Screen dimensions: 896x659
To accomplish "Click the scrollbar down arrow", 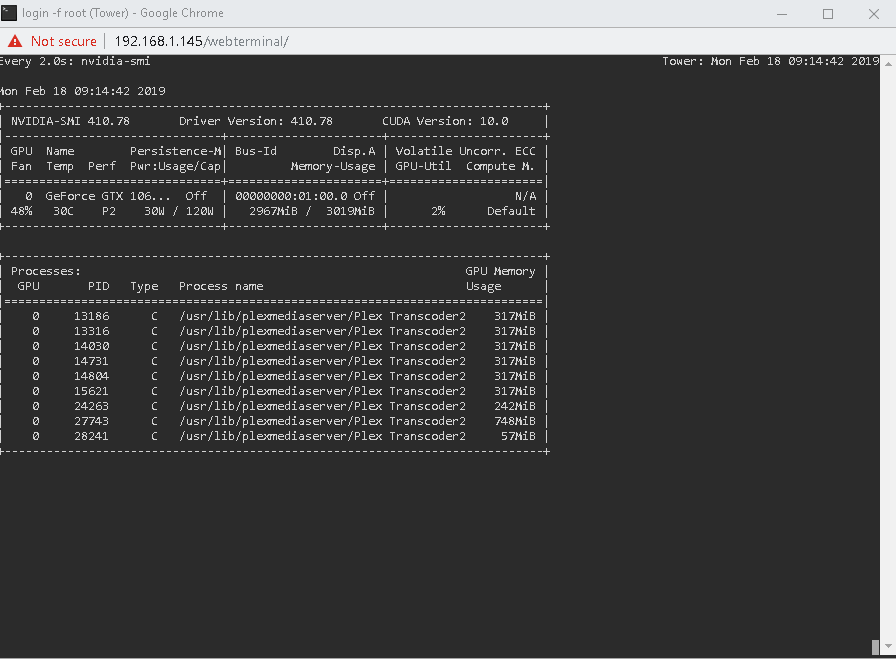I will (888, 646).
